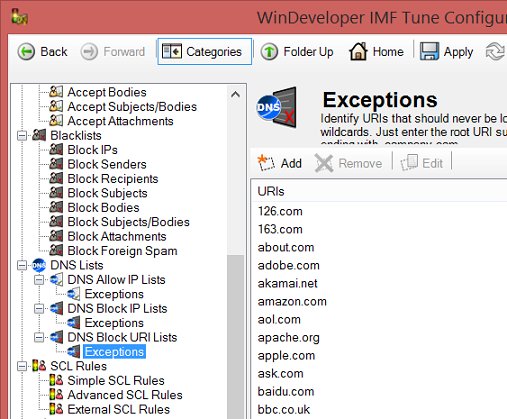Click the Home button label
This screenshot has height=419, width=507.
pos(388,52)
